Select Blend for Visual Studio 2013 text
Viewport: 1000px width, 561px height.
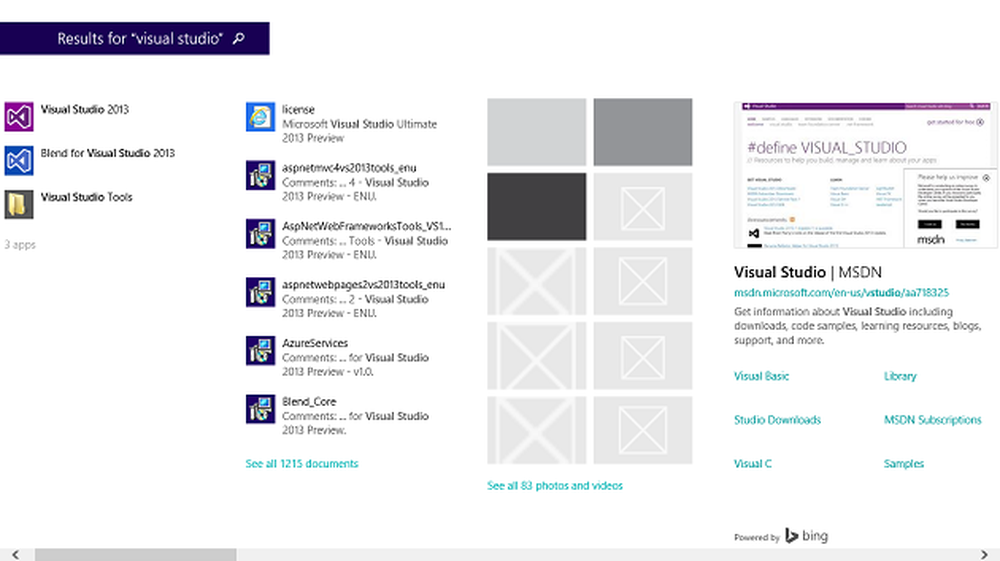(108, 153)
